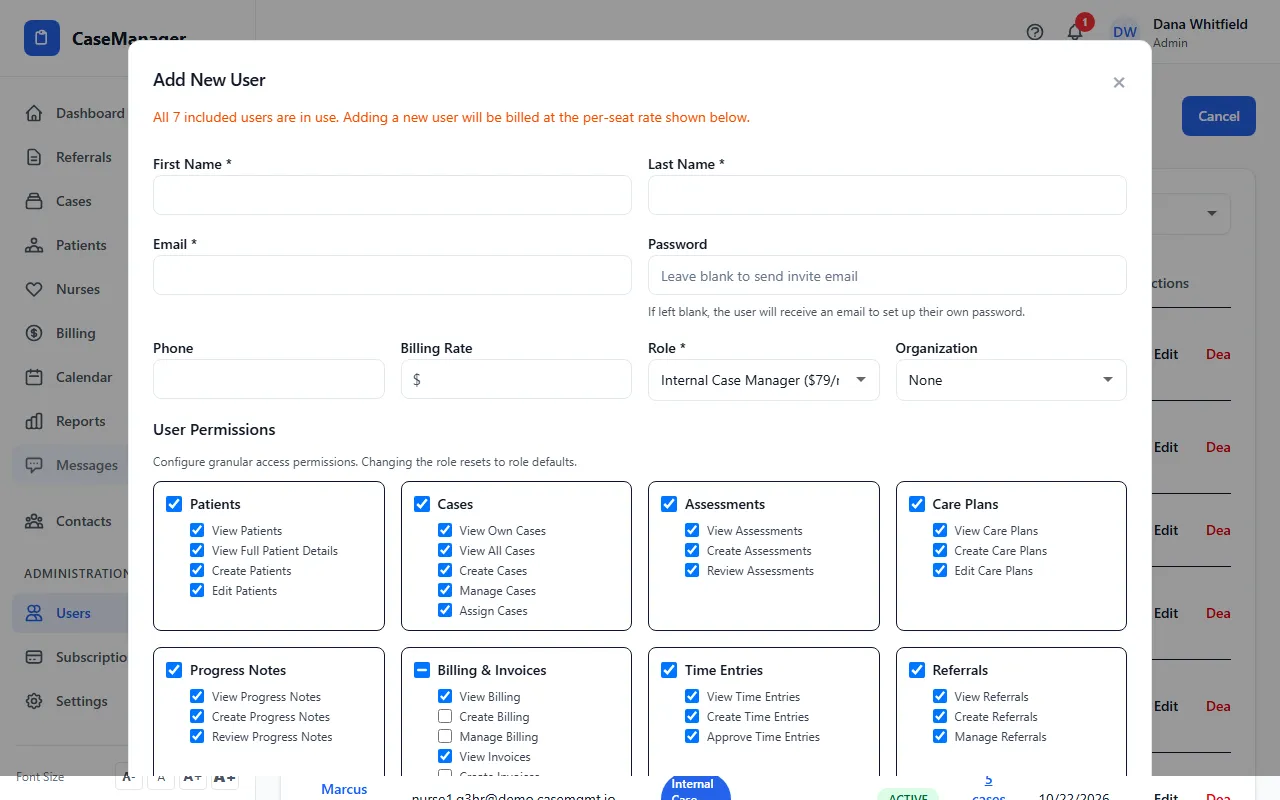
Task: Increase font size with A+ button
Action: (192, 777)
